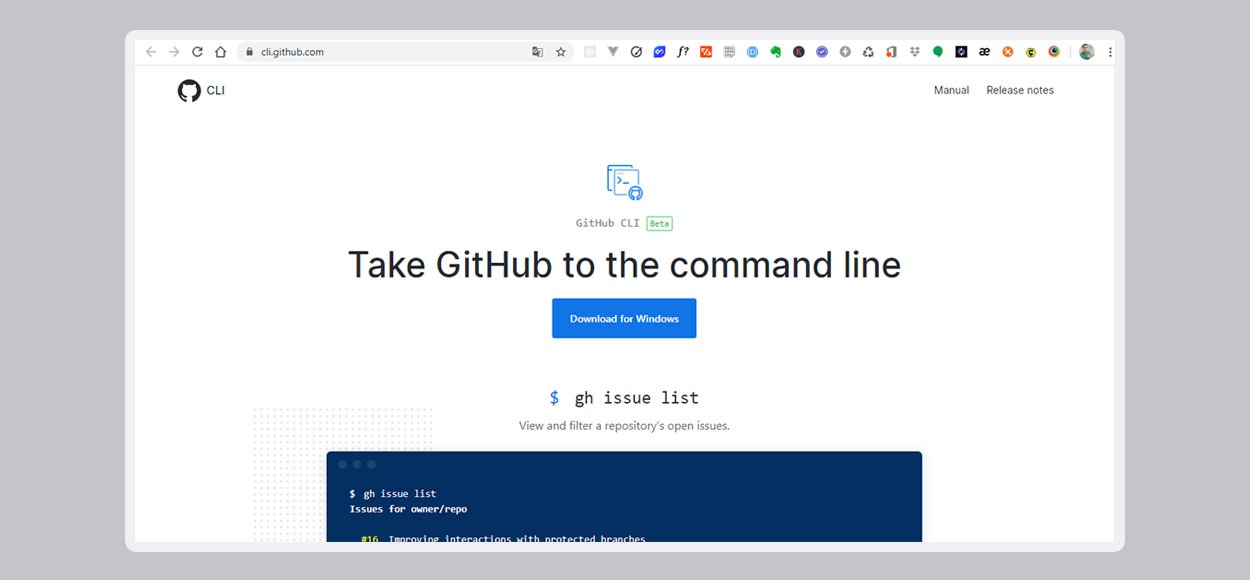Reload the cli.github.com page
The width and height of the screenshot is (1250, 580).
pos(197,52)
